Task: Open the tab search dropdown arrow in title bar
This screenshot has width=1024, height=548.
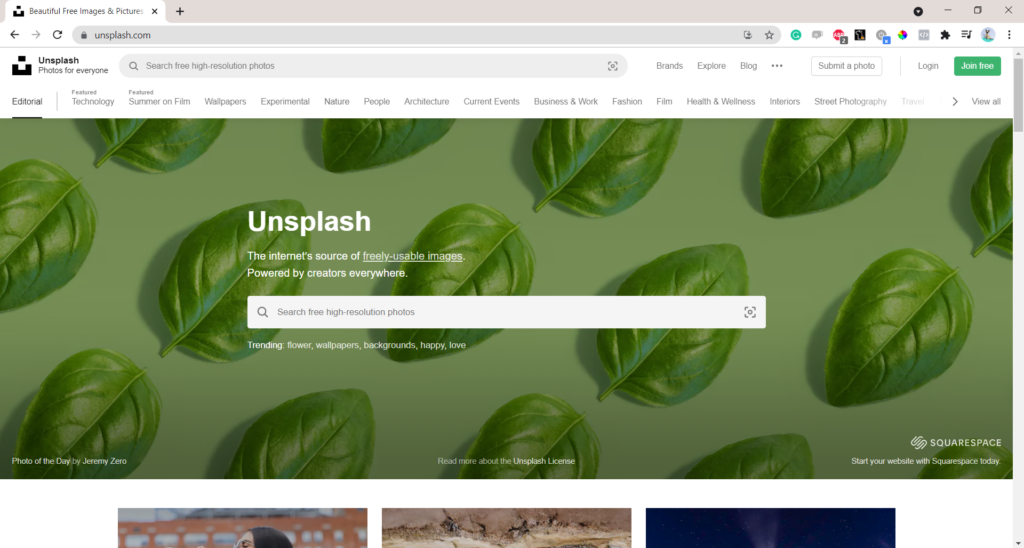Action: 918,11
